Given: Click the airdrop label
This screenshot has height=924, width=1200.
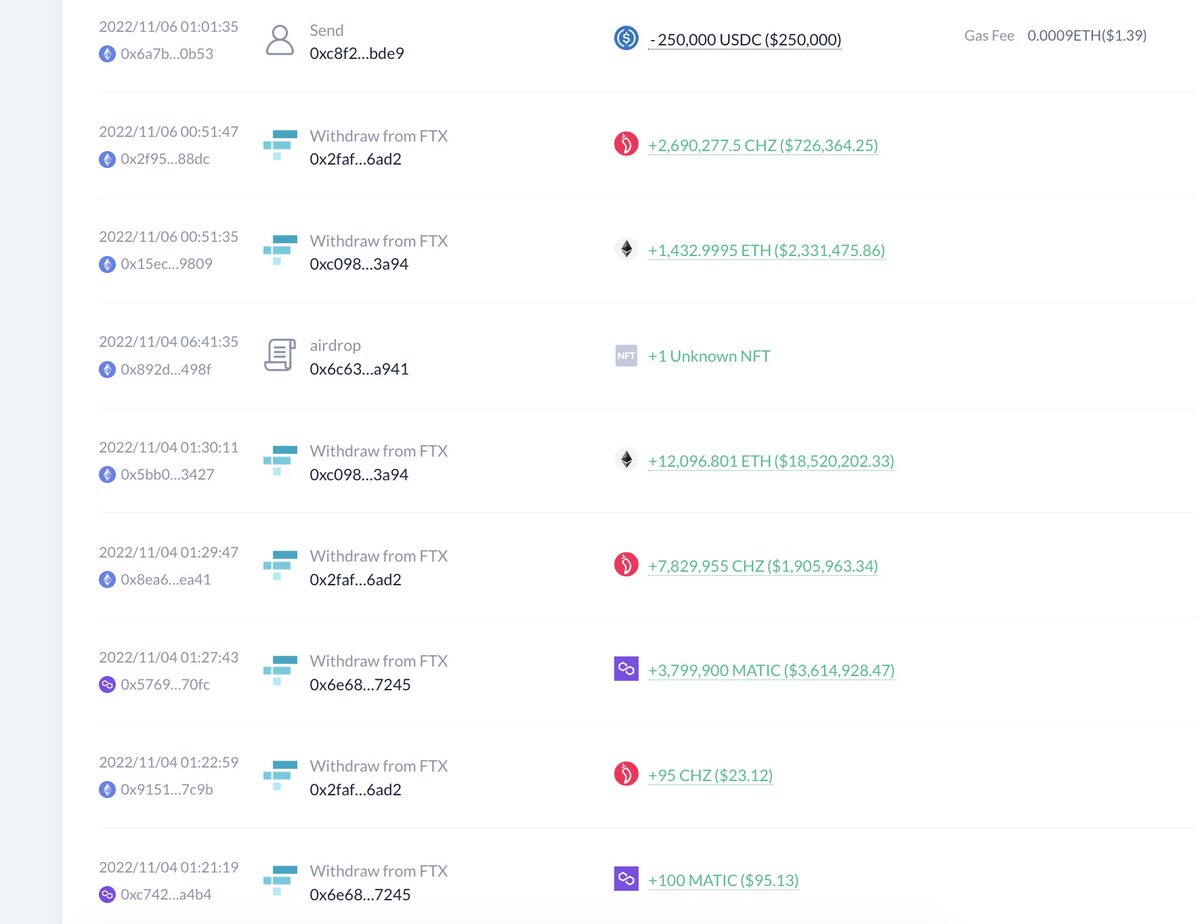Looking at the screenshot, I should [336, 345].
